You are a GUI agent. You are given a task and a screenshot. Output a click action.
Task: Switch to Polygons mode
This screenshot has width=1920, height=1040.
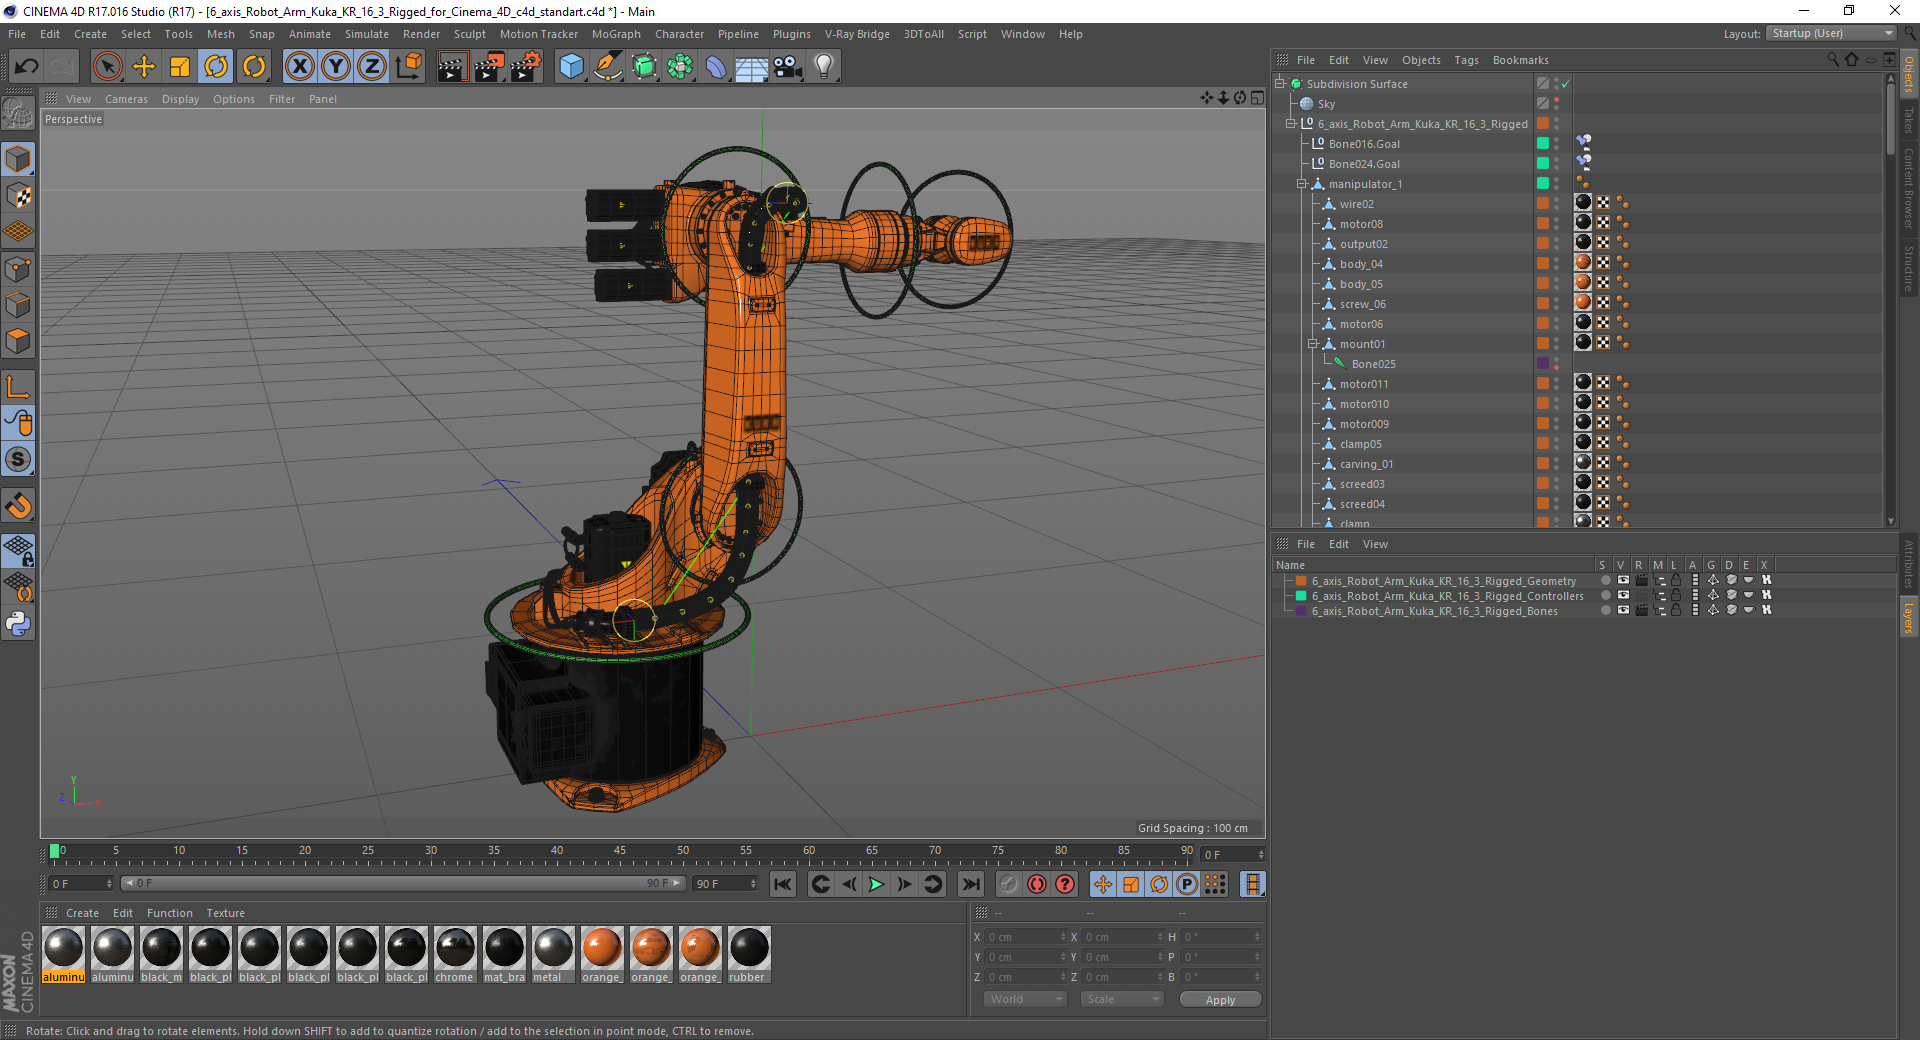coord(18,341)
